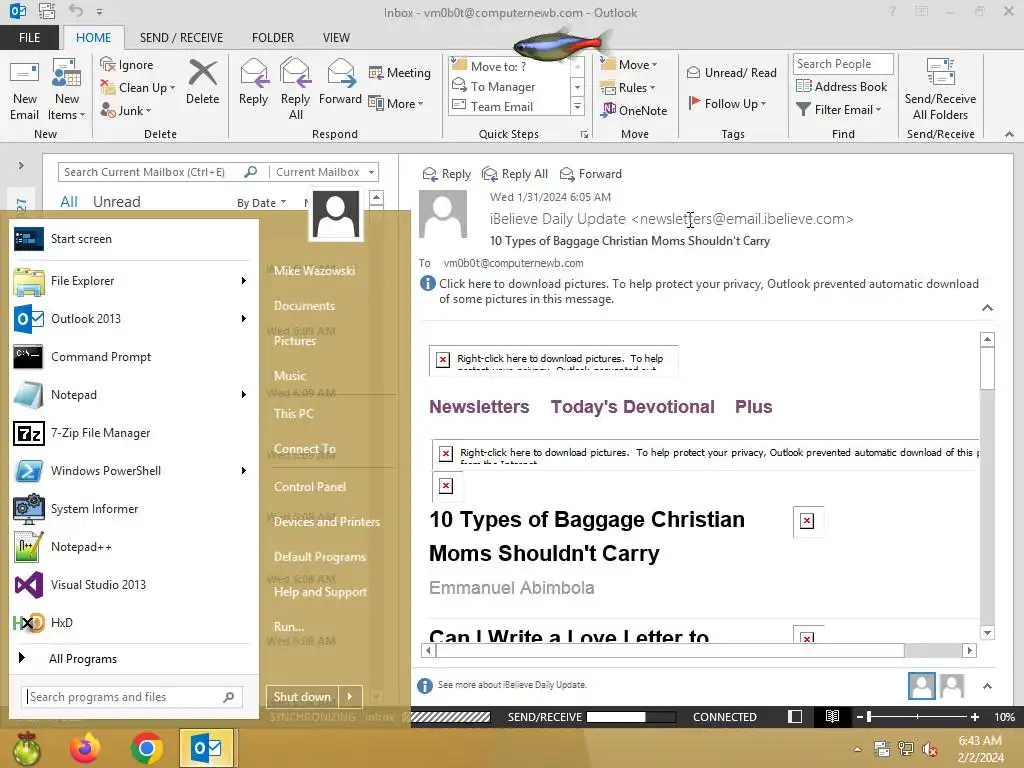Open Clean Up dropdown
Image resolution: width=1024 pixels, height=768 pixels.
pos(138,88)
